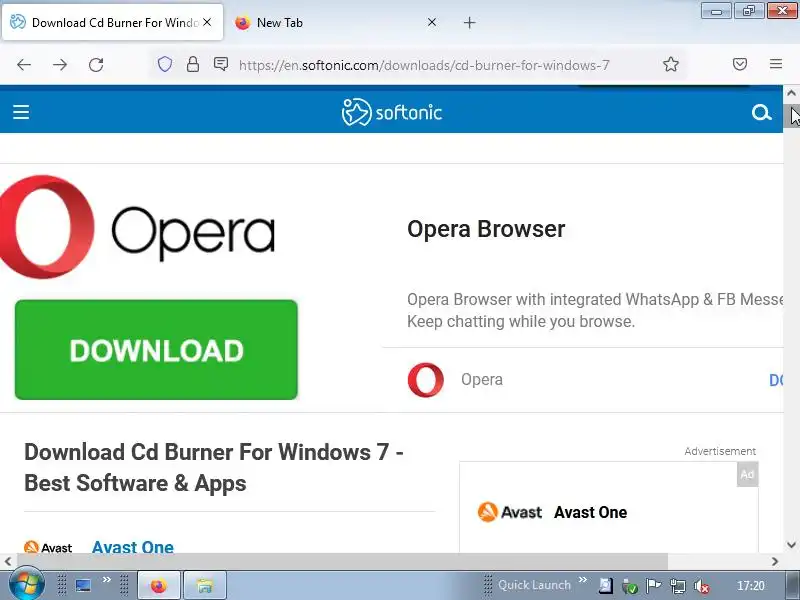Click the Opera text label in the ad row
Screen dimensions: 800x600
pyautogui.click(x=482, y=380)
